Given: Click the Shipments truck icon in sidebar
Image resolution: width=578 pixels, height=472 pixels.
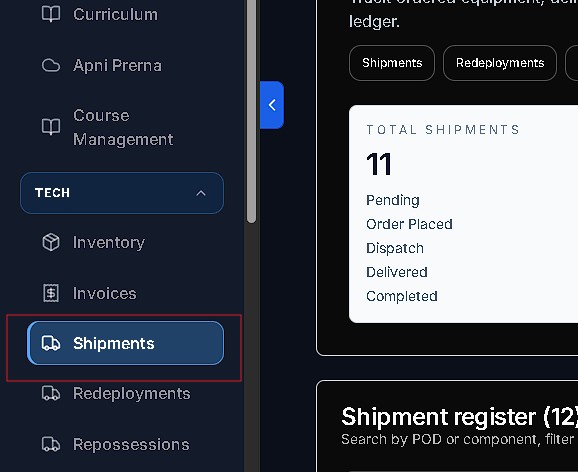Looking at the screenshot, I should pyautogui.click(x=51, y=343).
